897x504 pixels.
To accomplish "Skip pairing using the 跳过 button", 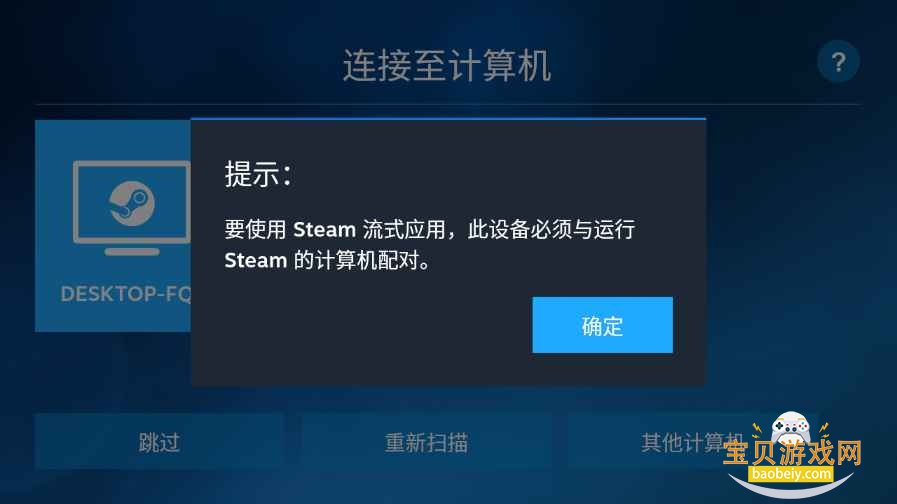I will pos(159,442).
